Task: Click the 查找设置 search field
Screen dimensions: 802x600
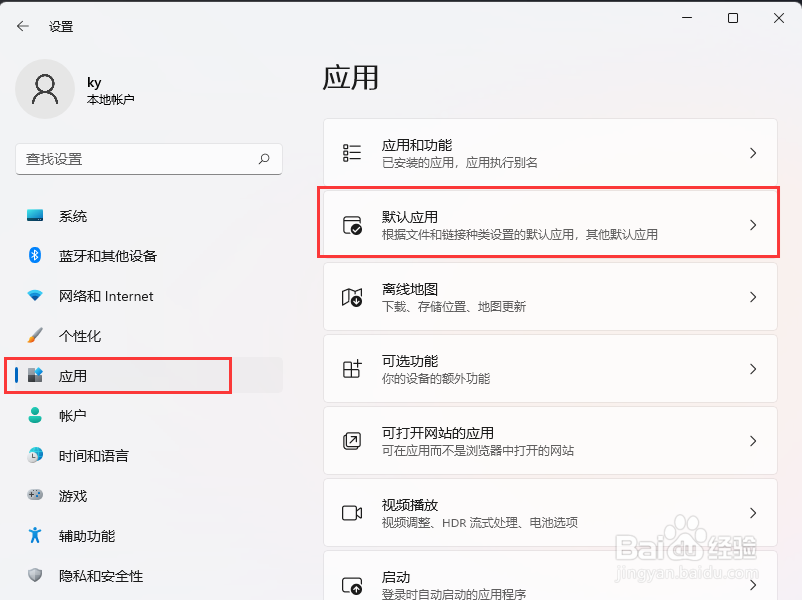Action: (x=149, y=159)
